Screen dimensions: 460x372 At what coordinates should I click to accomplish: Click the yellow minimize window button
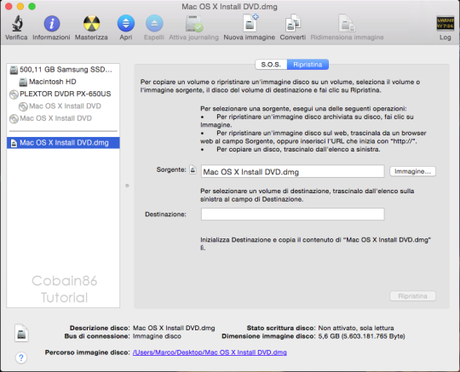pyautogui.click(x=20, y=6)
